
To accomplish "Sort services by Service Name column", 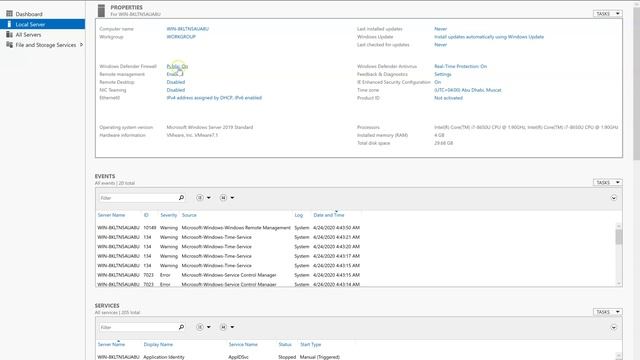I will click(243, 344).
